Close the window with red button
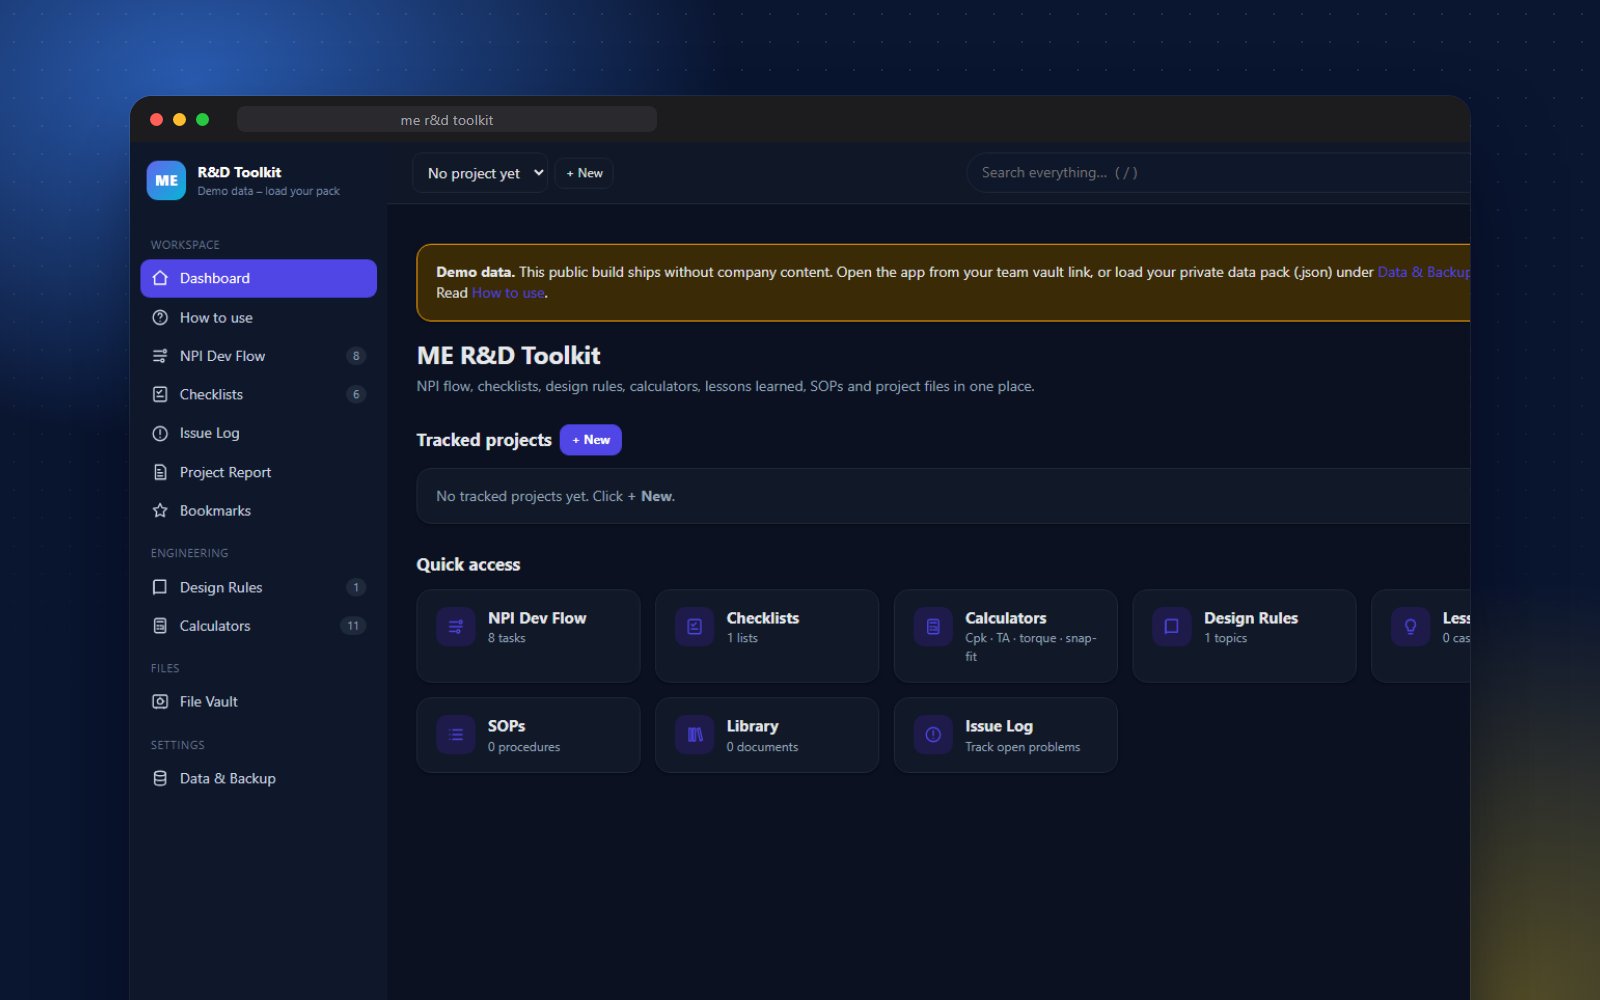The width and height of the screenshot is (1600, 1000). (156, 120)
